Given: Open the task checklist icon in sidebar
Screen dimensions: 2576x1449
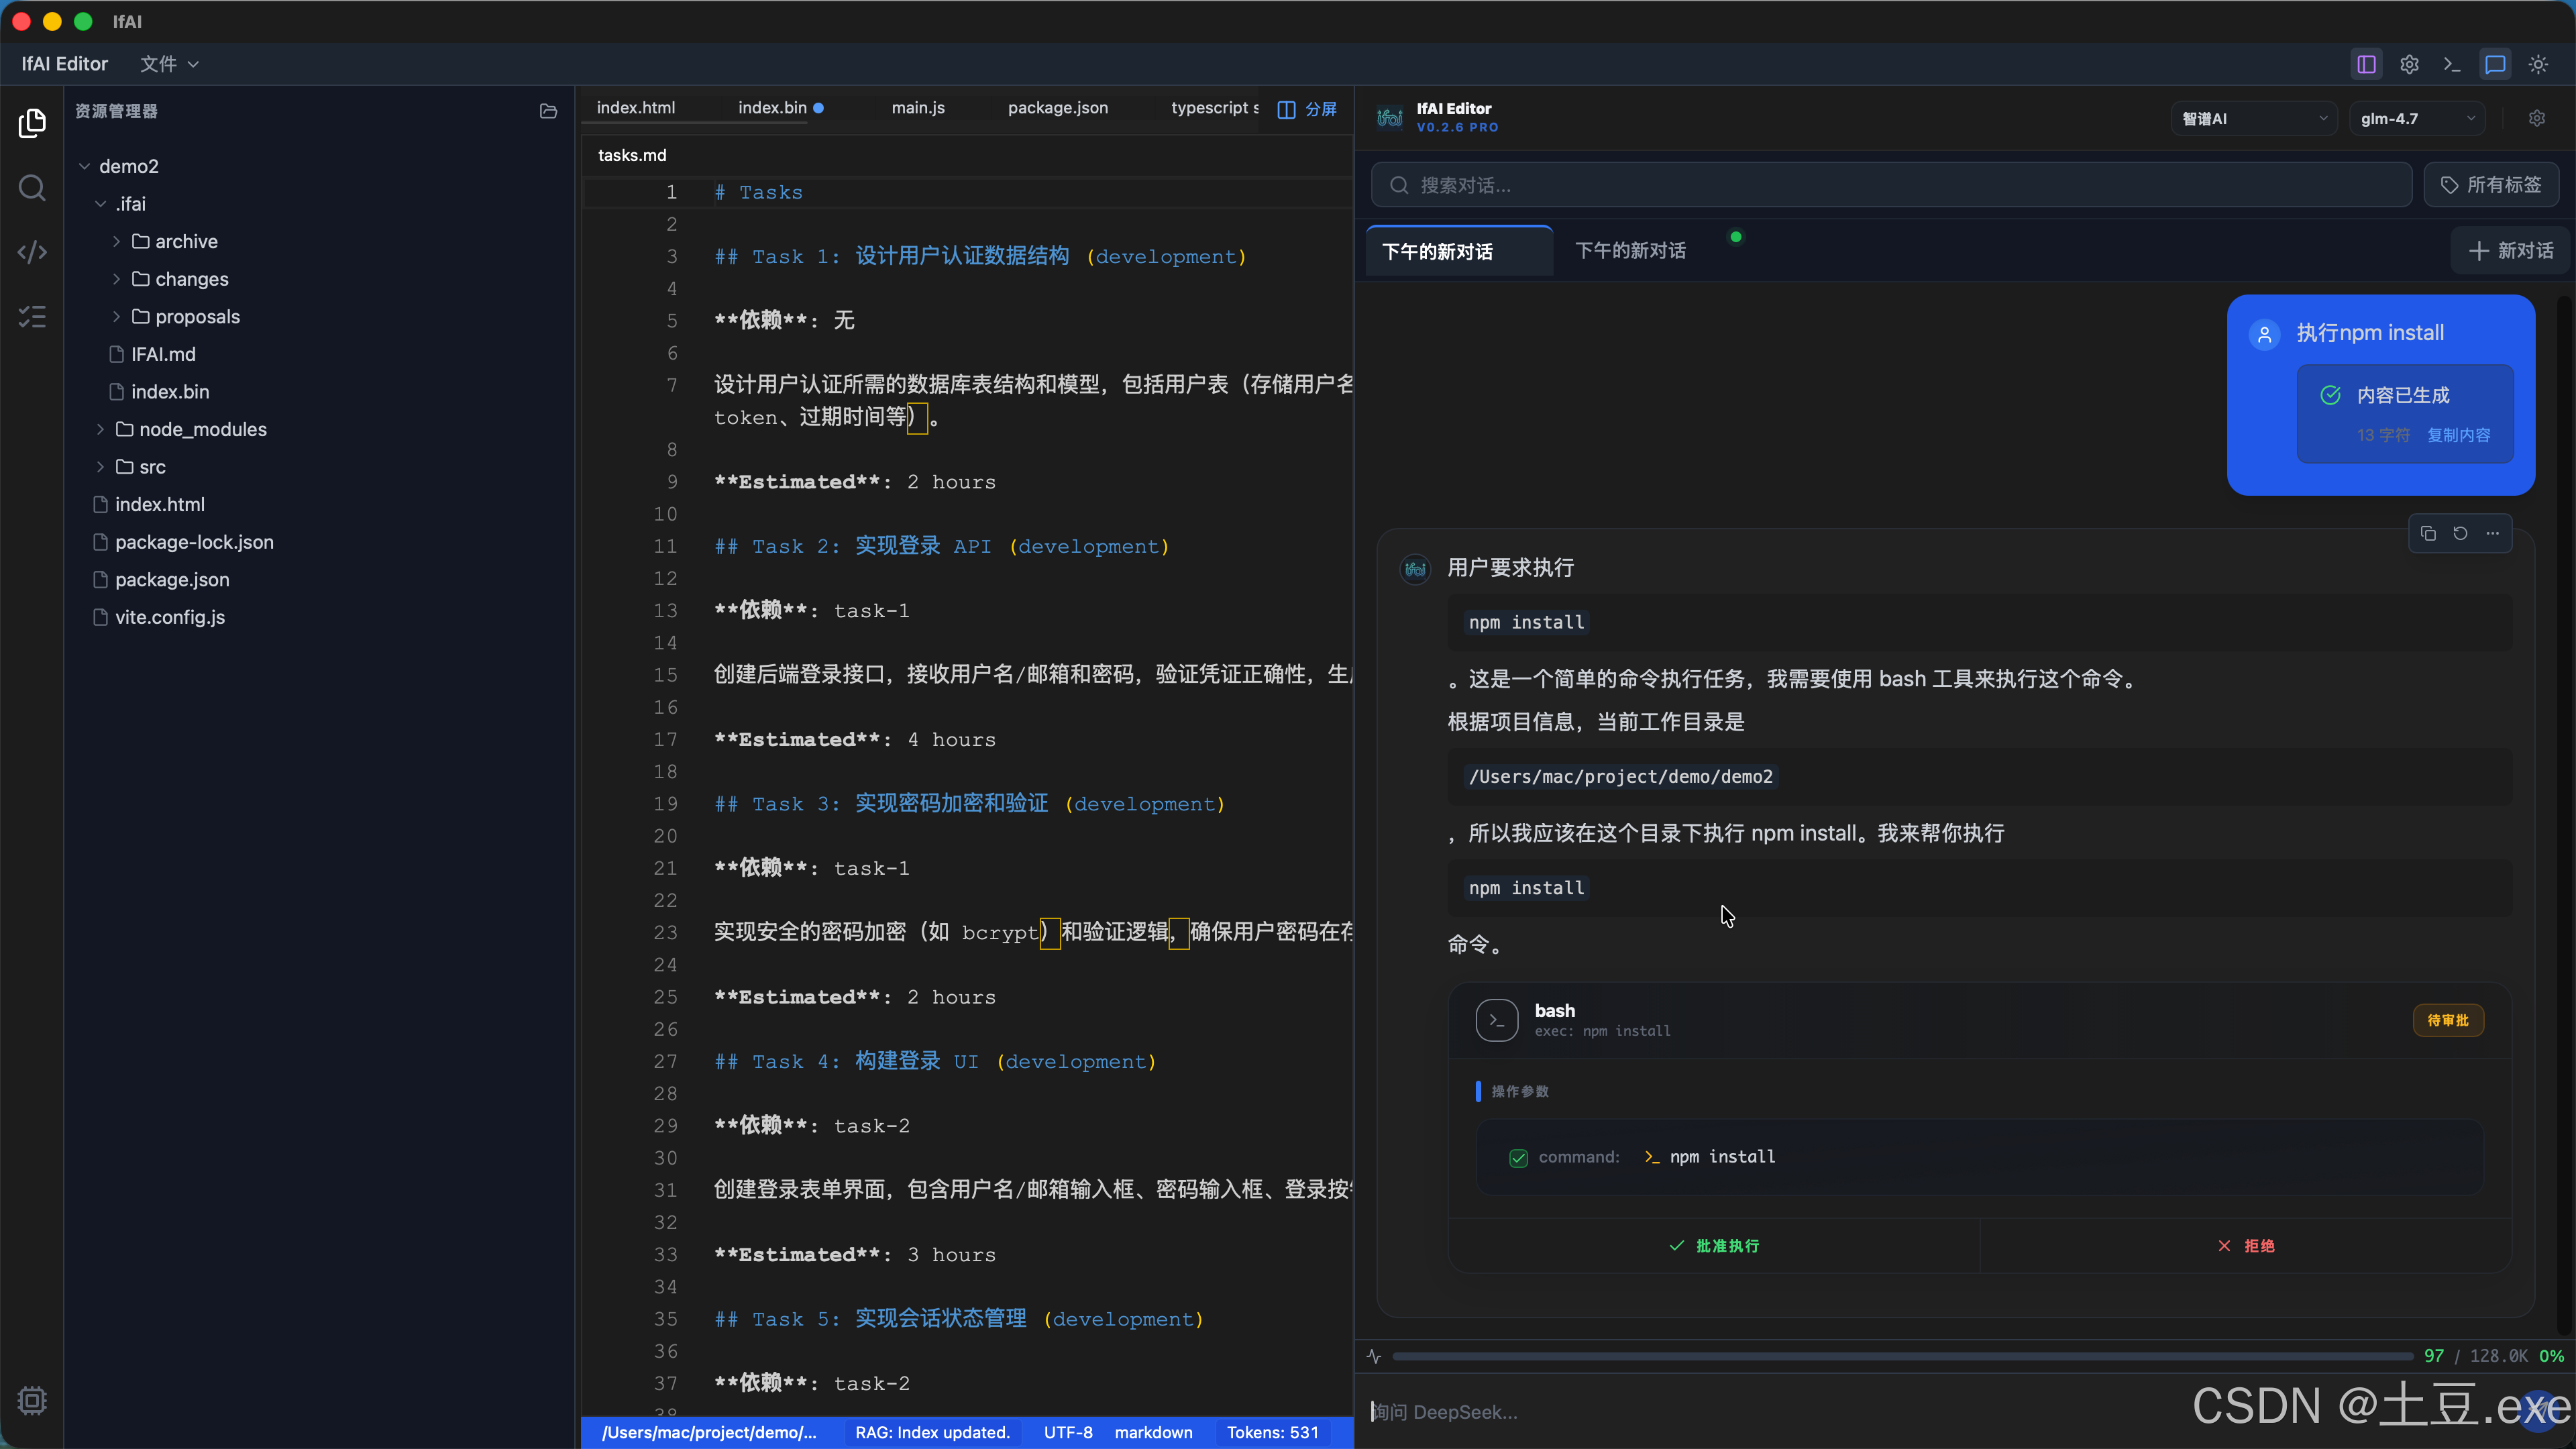Looking at the screenshot, I should [32, 317].
